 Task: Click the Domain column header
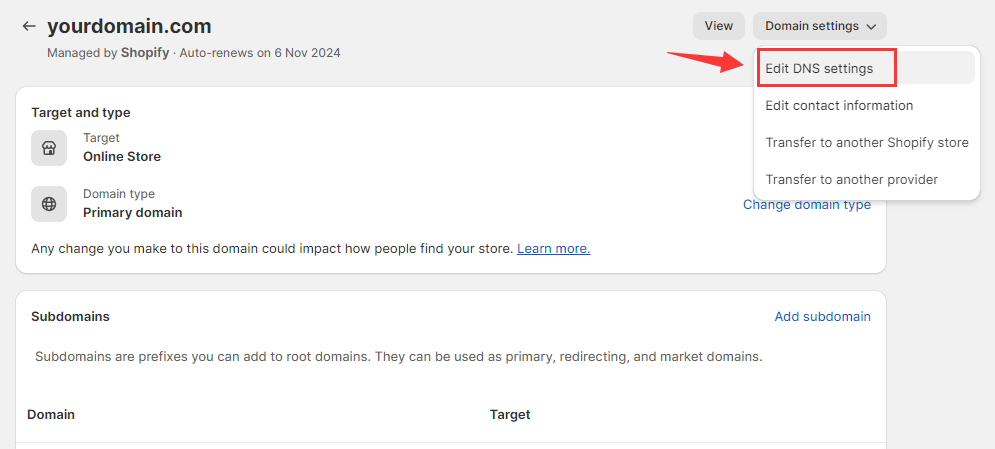click(x=51, y=414)
